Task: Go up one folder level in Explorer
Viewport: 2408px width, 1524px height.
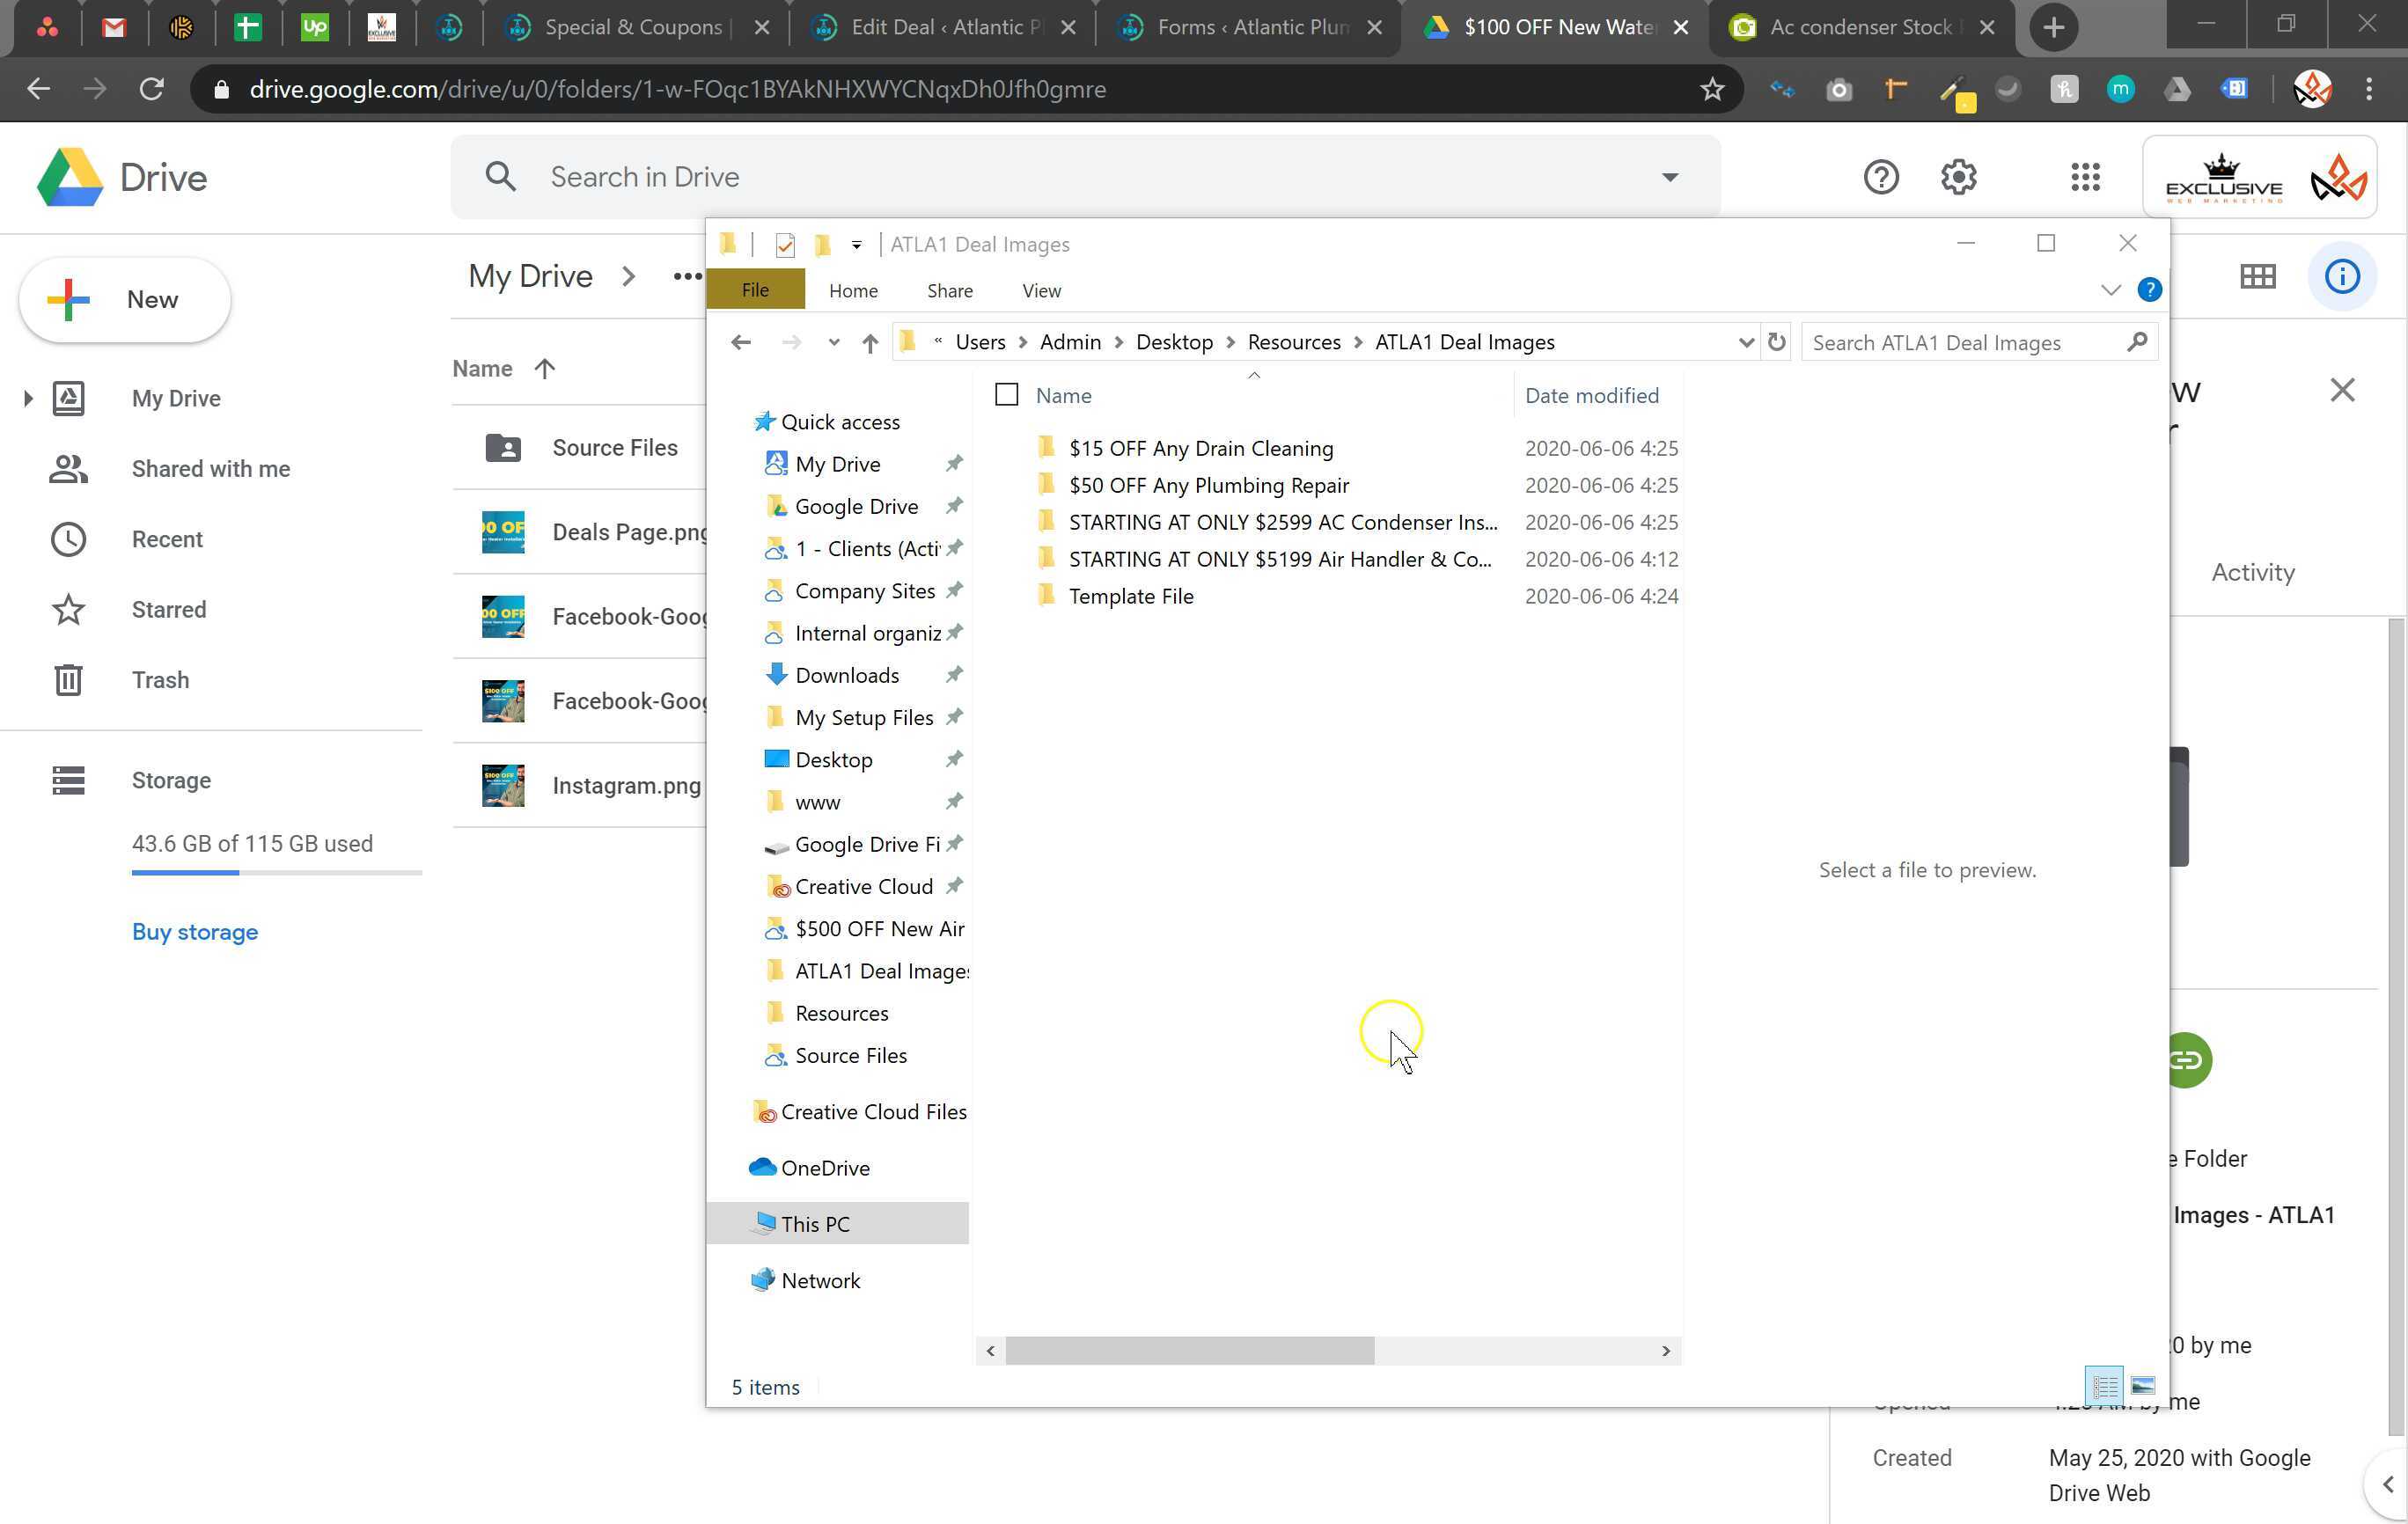Action: click(870, 343)
